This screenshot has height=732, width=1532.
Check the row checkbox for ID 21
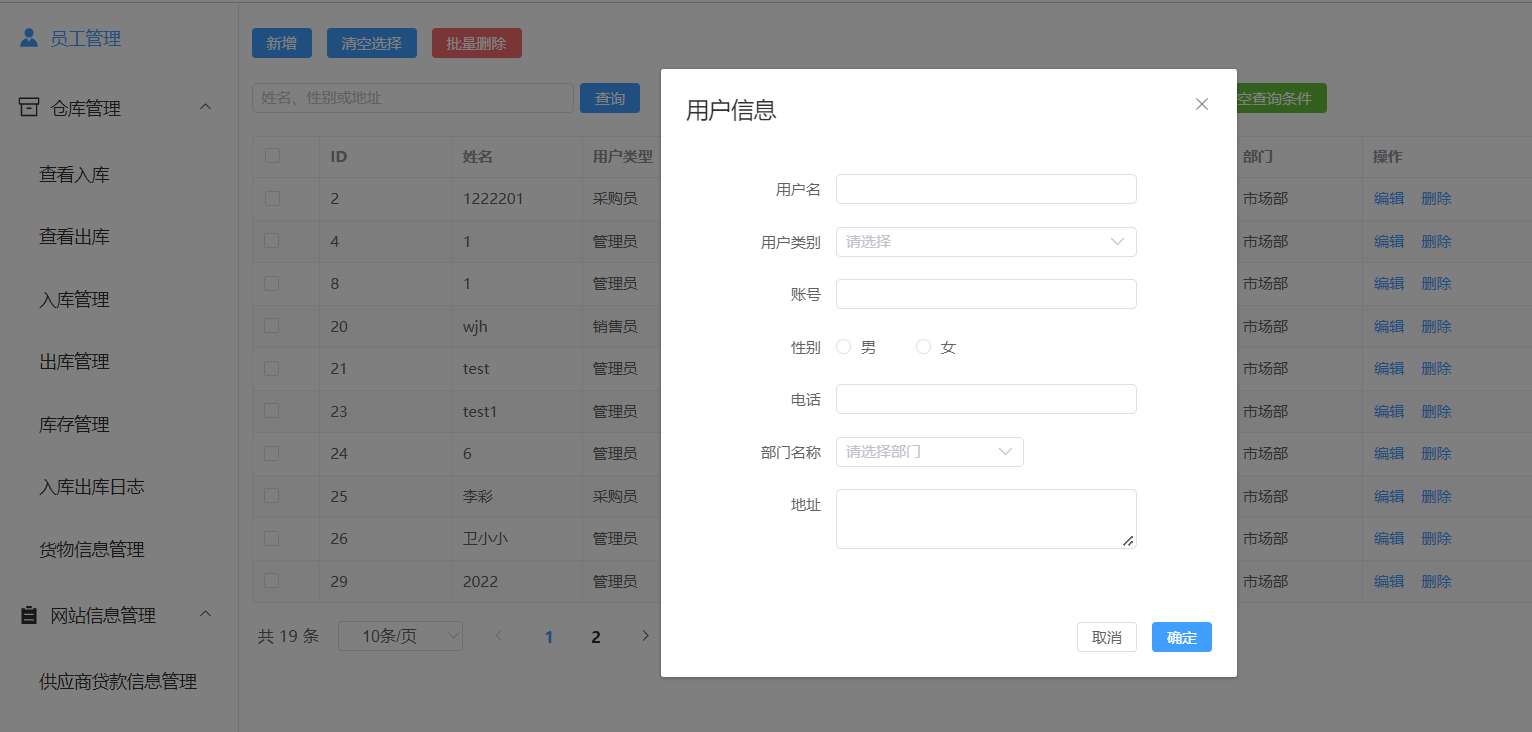pyautogui.click(x=272, y=368)
